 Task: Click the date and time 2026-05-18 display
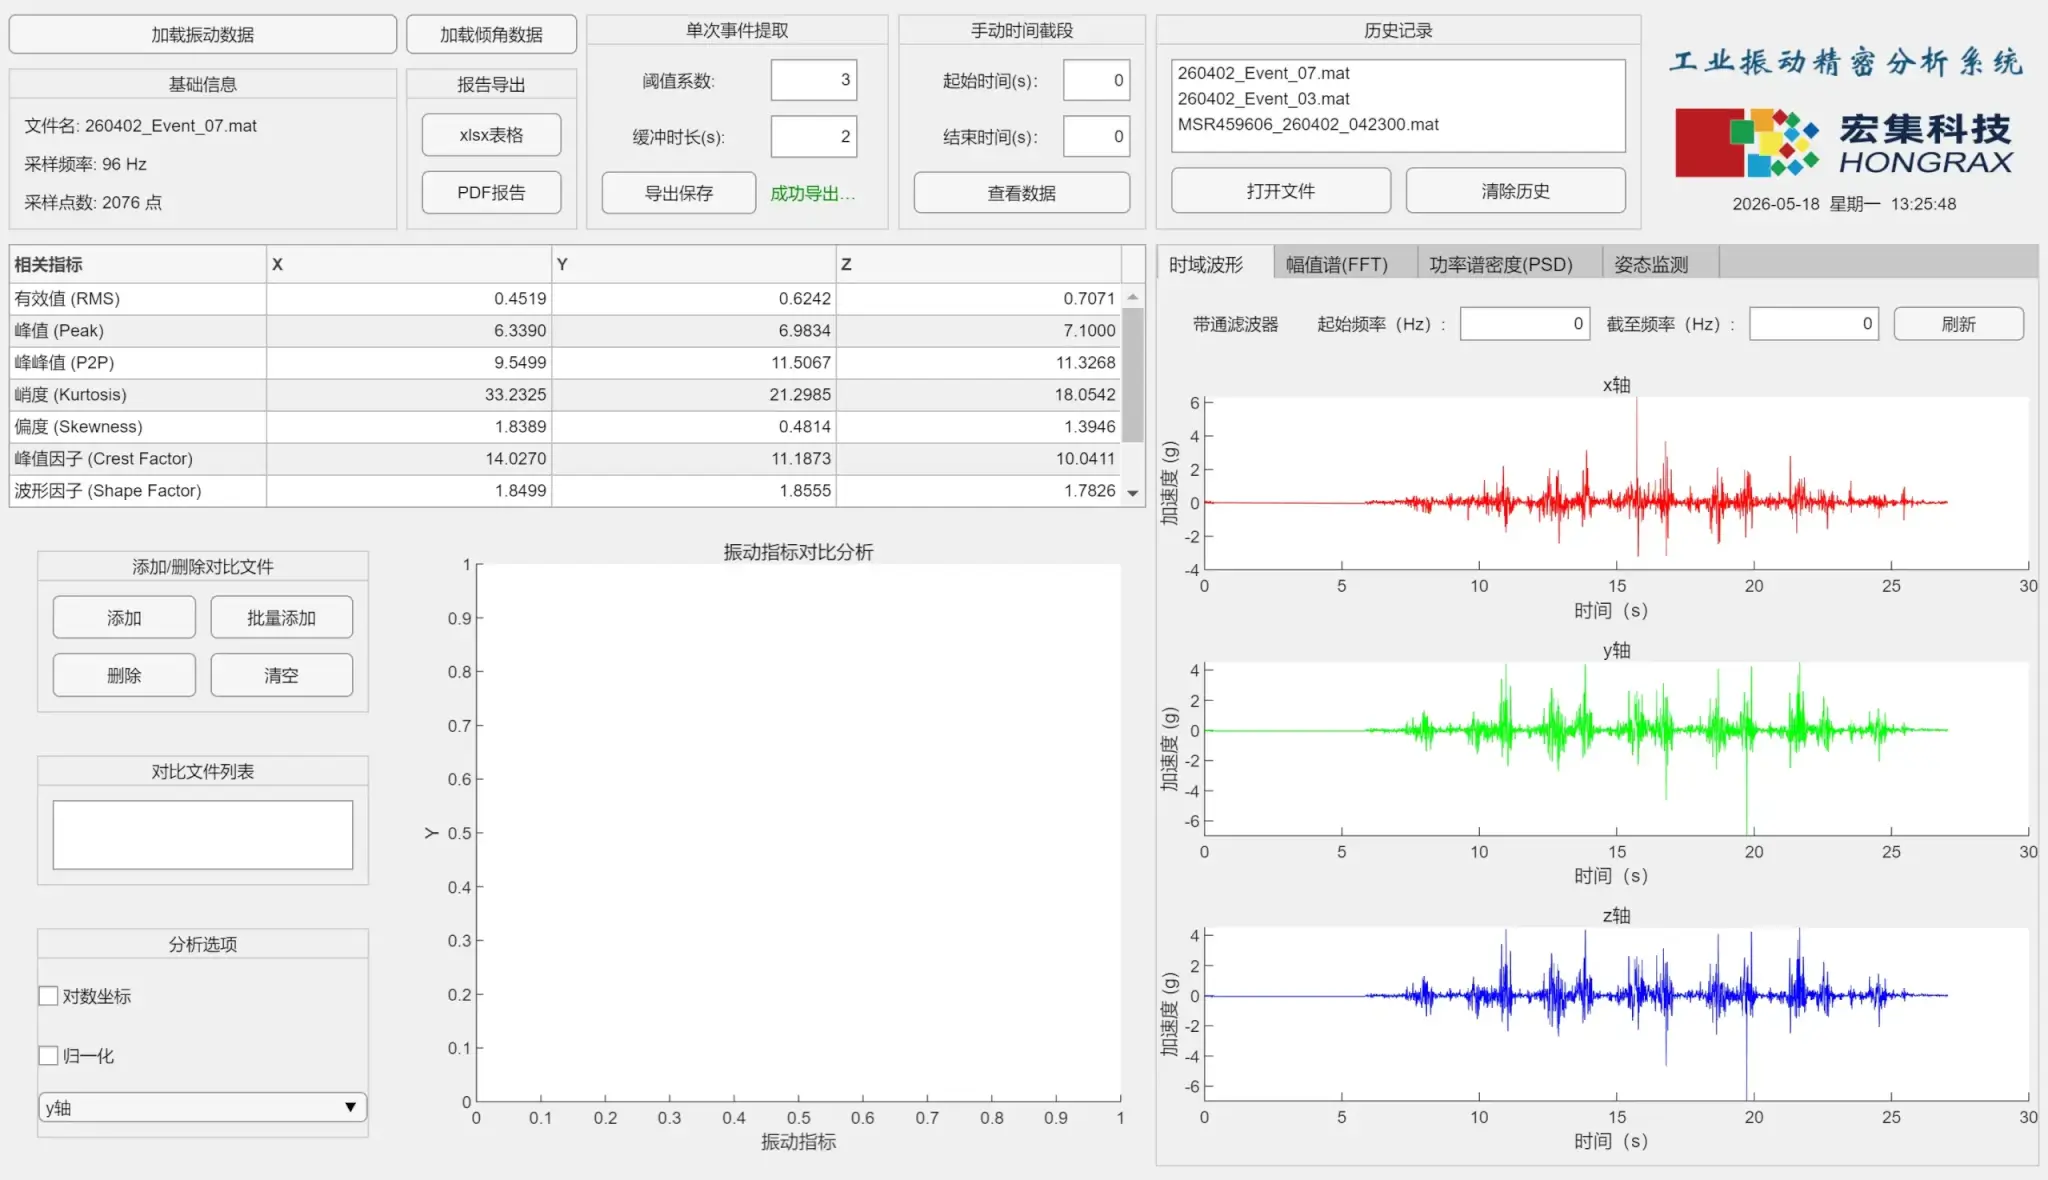point(1844,204)
